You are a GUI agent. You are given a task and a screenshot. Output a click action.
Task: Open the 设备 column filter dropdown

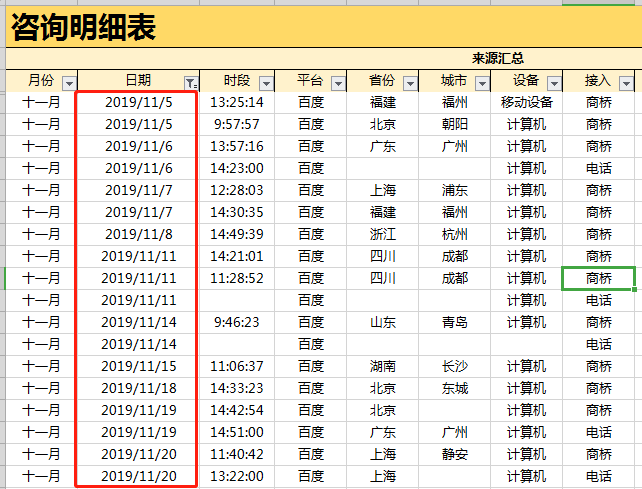coord(554,83)
